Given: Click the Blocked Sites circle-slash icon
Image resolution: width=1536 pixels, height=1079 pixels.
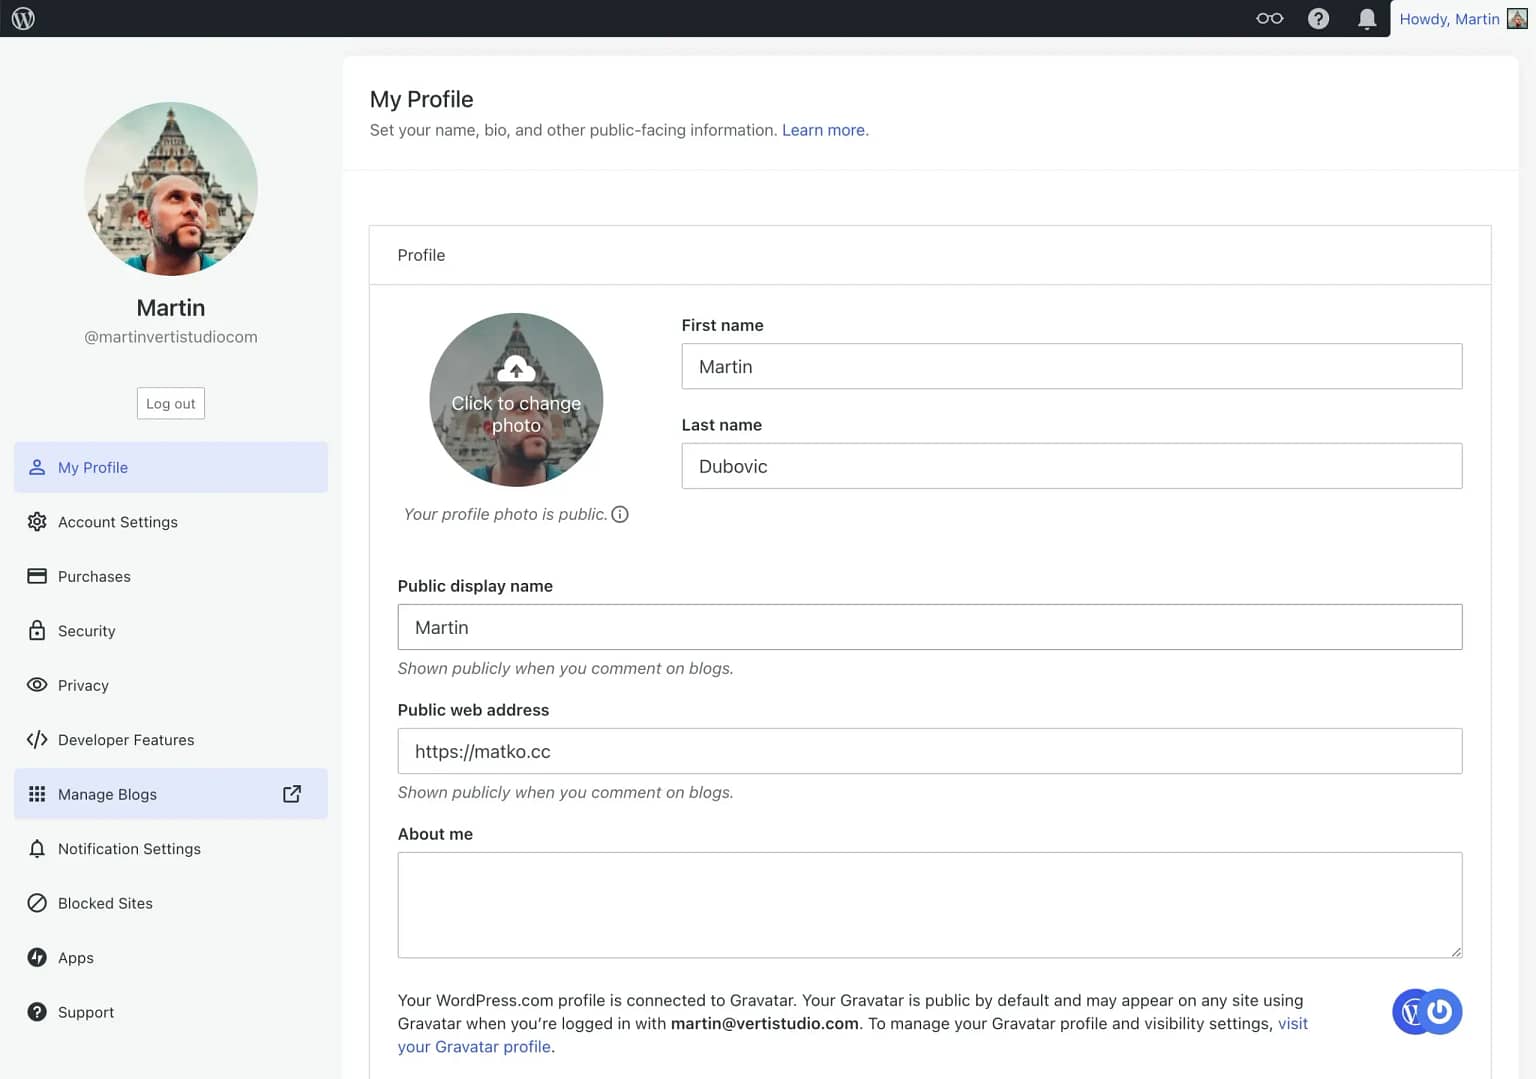Looking at the screenshot, I should click(x=37, y=903).
